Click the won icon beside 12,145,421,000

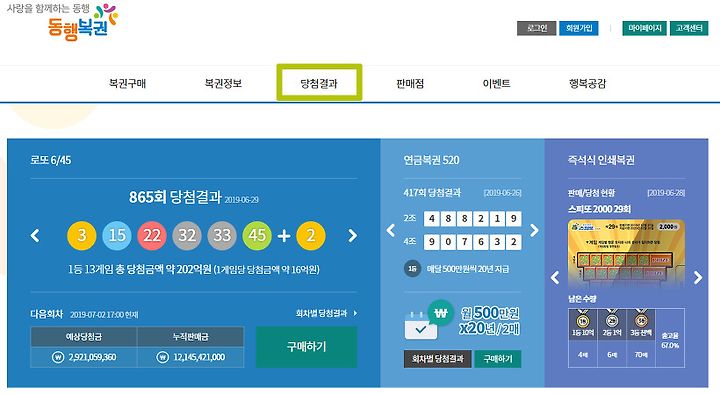tap(163, 357)
